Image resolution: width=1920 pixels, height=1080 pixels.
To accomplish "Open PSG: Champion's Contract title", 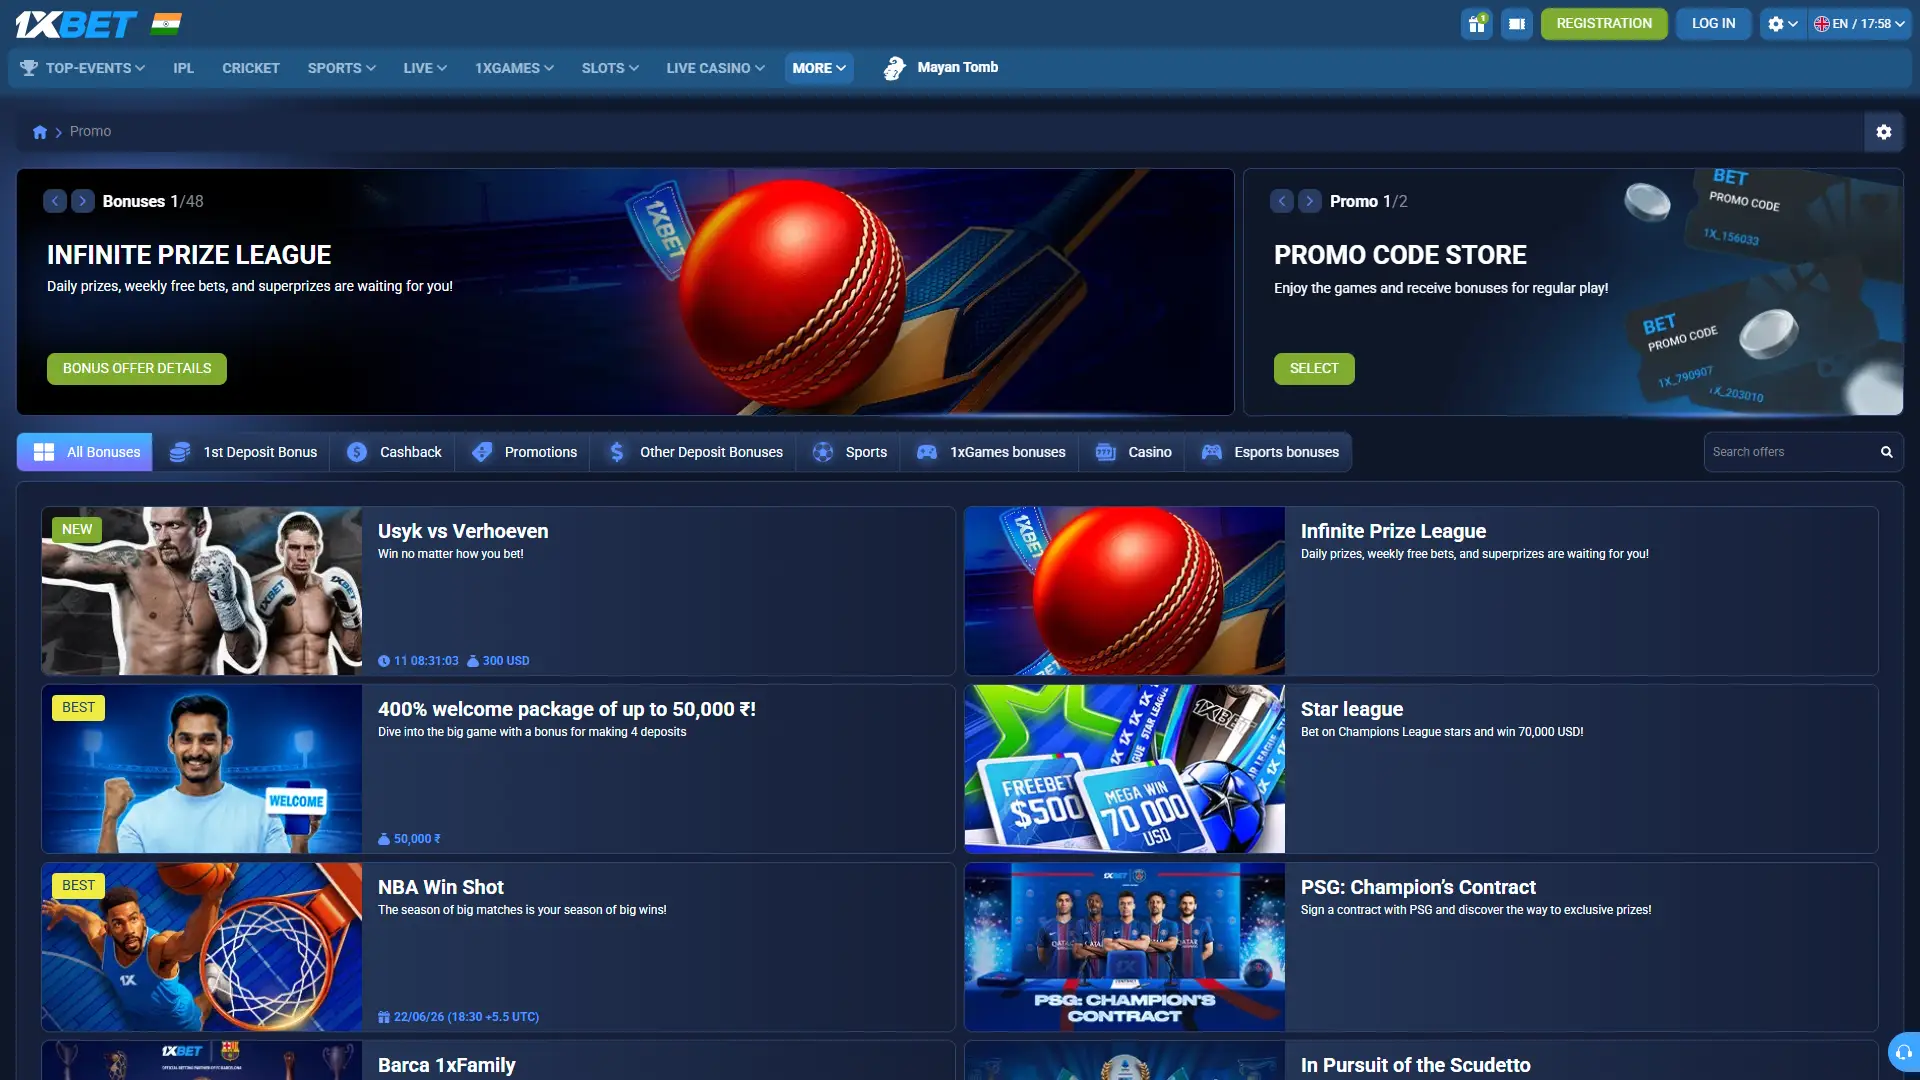I will 1418,887.
